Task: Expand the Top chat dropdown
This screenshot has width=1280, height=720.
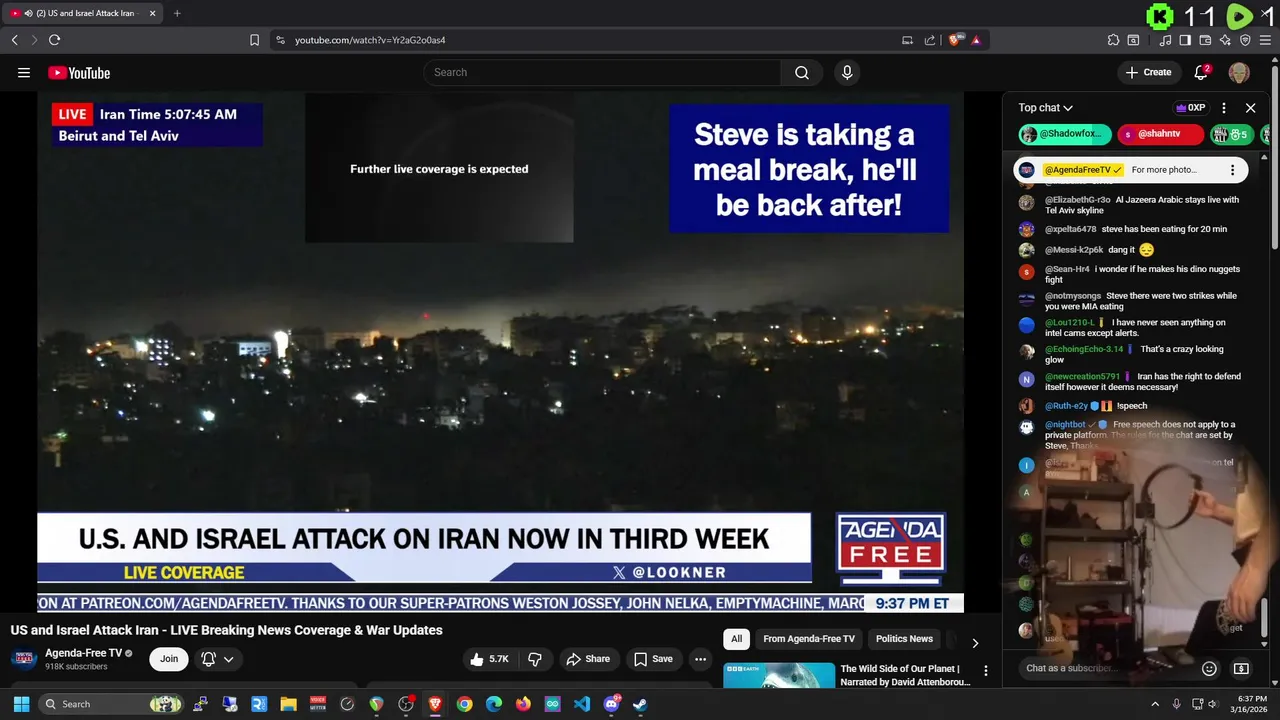Action: pyautogui.click(x=1046, y=108)
